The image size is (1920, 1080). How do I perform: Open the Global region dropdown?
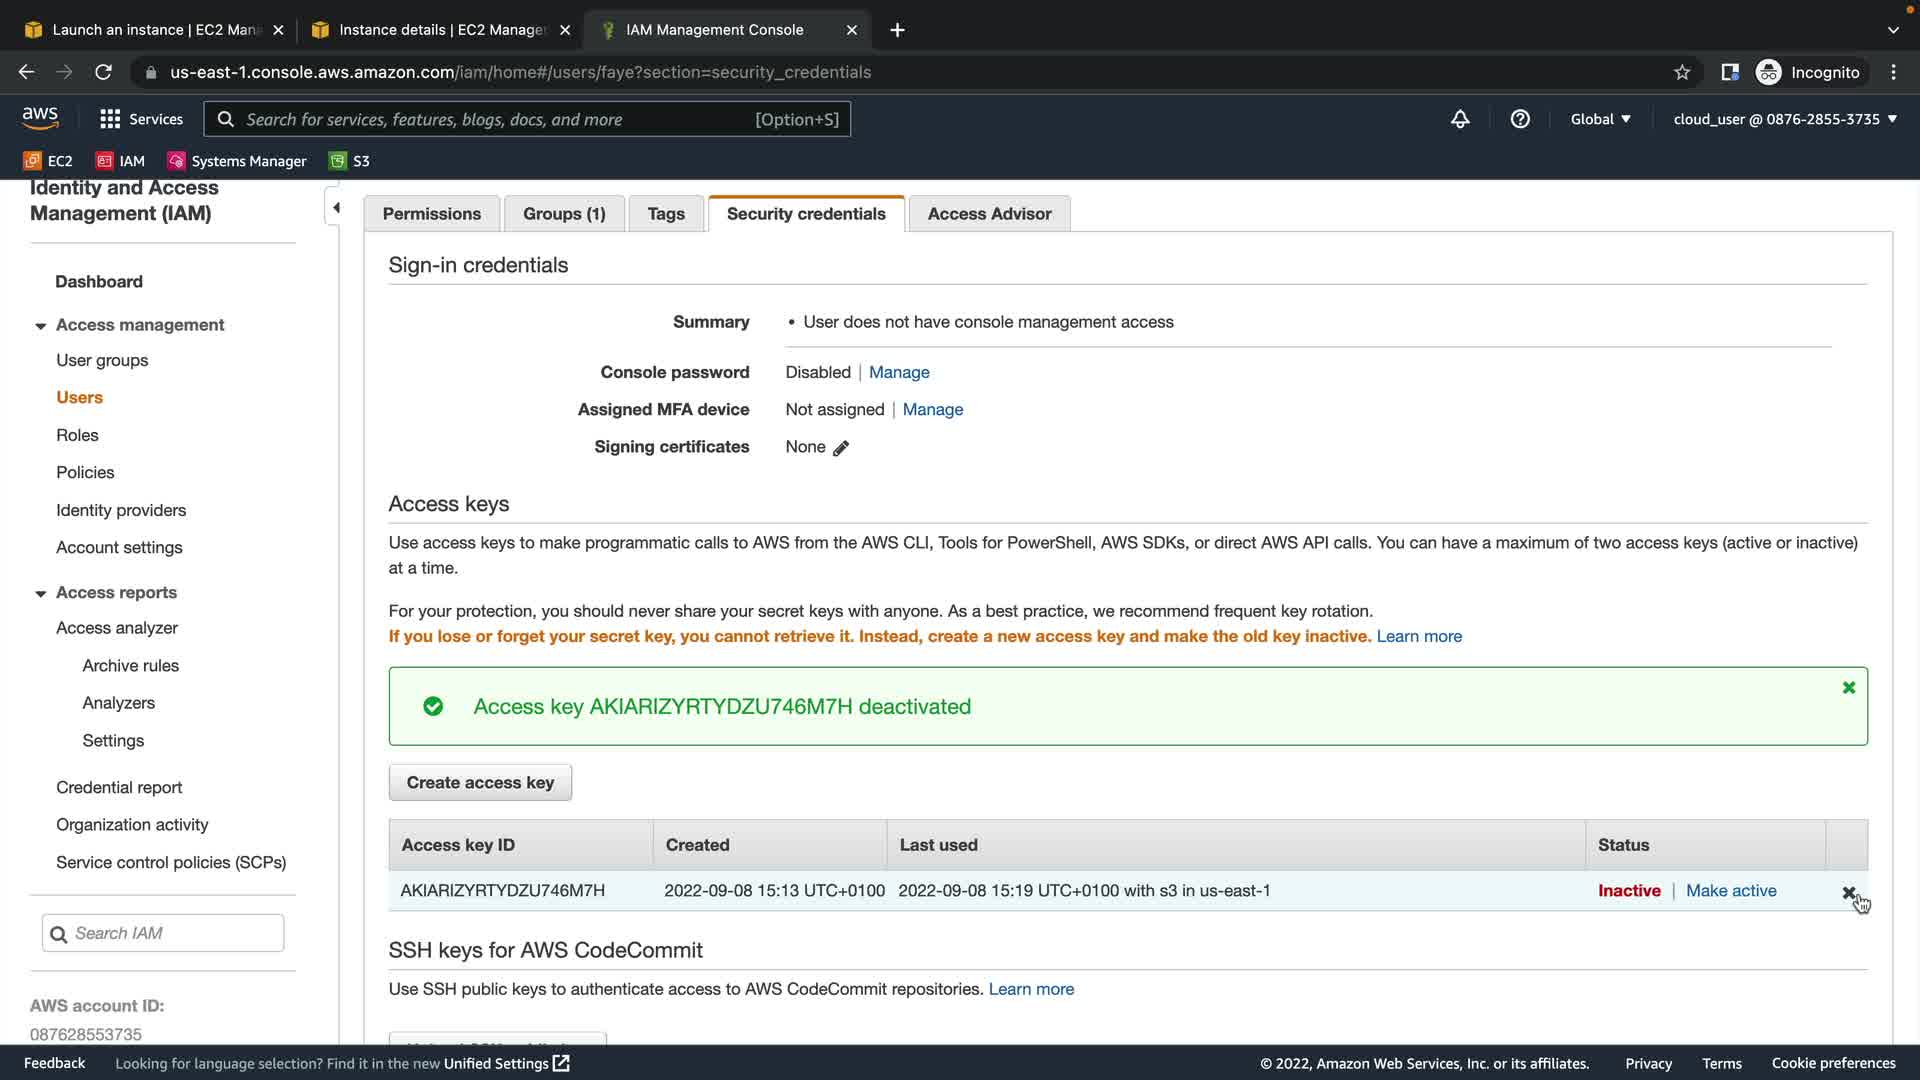click(x=1600, y=119)
